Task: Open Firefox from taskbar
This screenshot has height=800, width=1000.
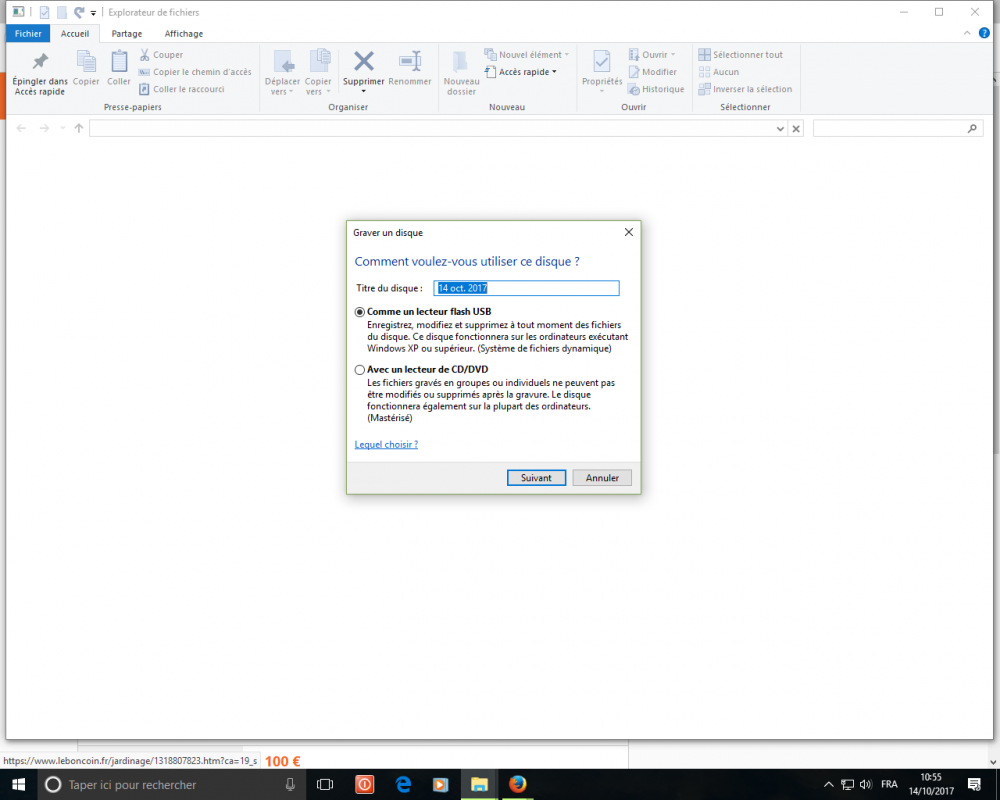Action: (517, 785)
